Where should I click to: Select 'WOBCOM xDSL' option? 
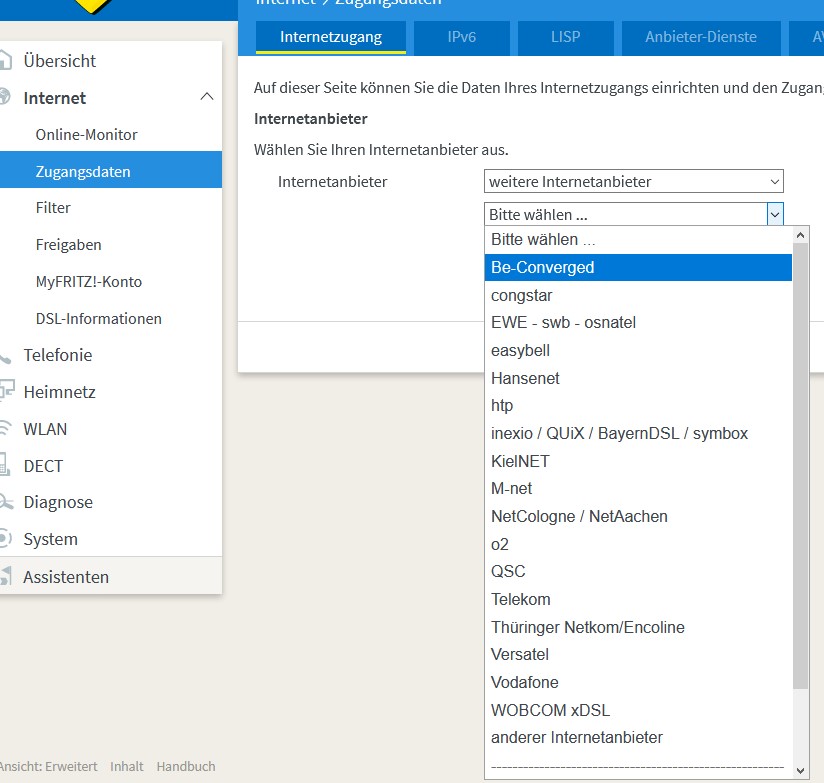(x=638, y=710)
